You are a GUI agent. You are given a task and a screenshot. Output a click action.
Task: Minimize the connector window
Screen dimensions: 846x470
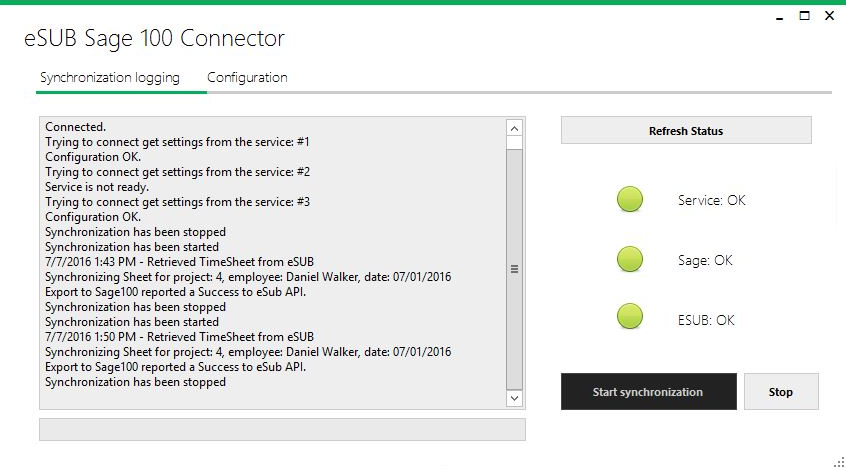point(779,17)
